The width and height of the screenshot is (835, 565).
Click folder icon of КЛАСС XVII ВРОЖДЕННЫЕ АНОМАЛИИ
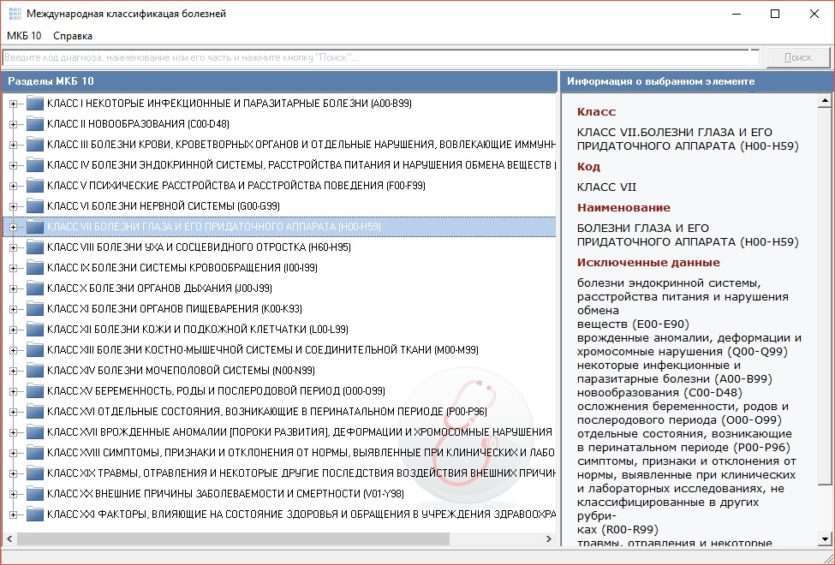(x=35, y=432)
